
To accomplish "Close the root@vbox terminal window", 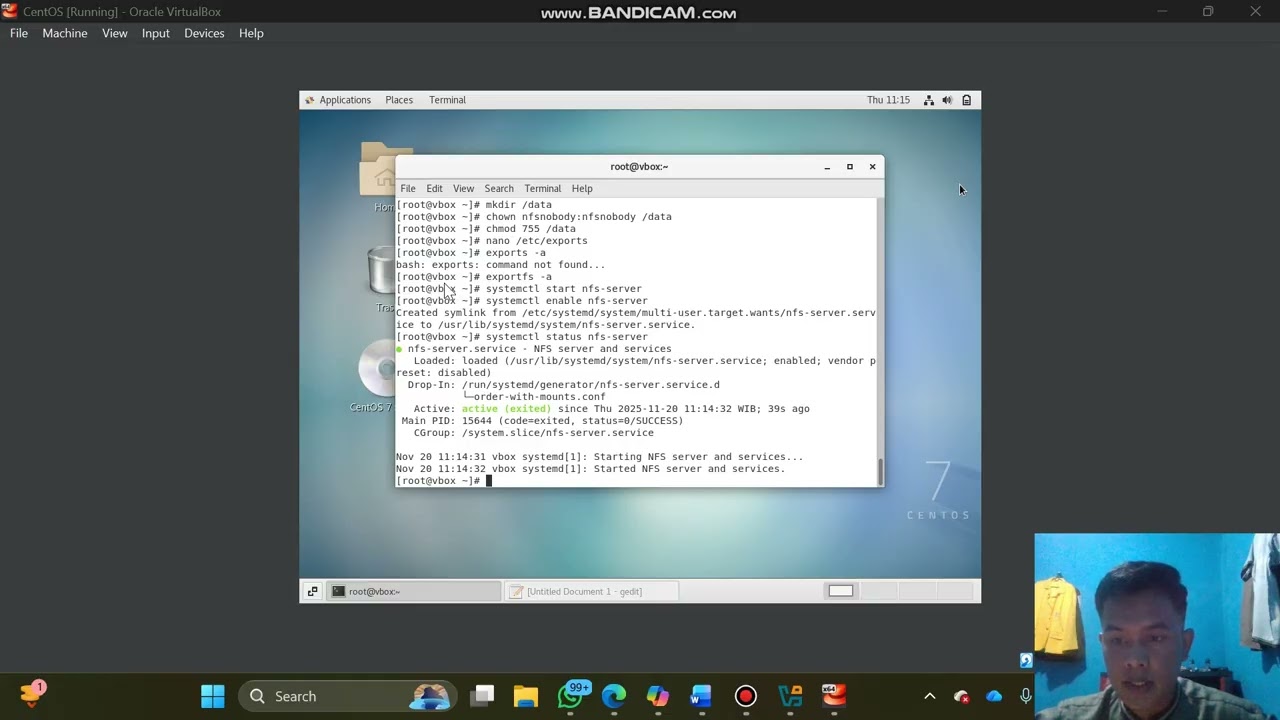I will (872, 167).
